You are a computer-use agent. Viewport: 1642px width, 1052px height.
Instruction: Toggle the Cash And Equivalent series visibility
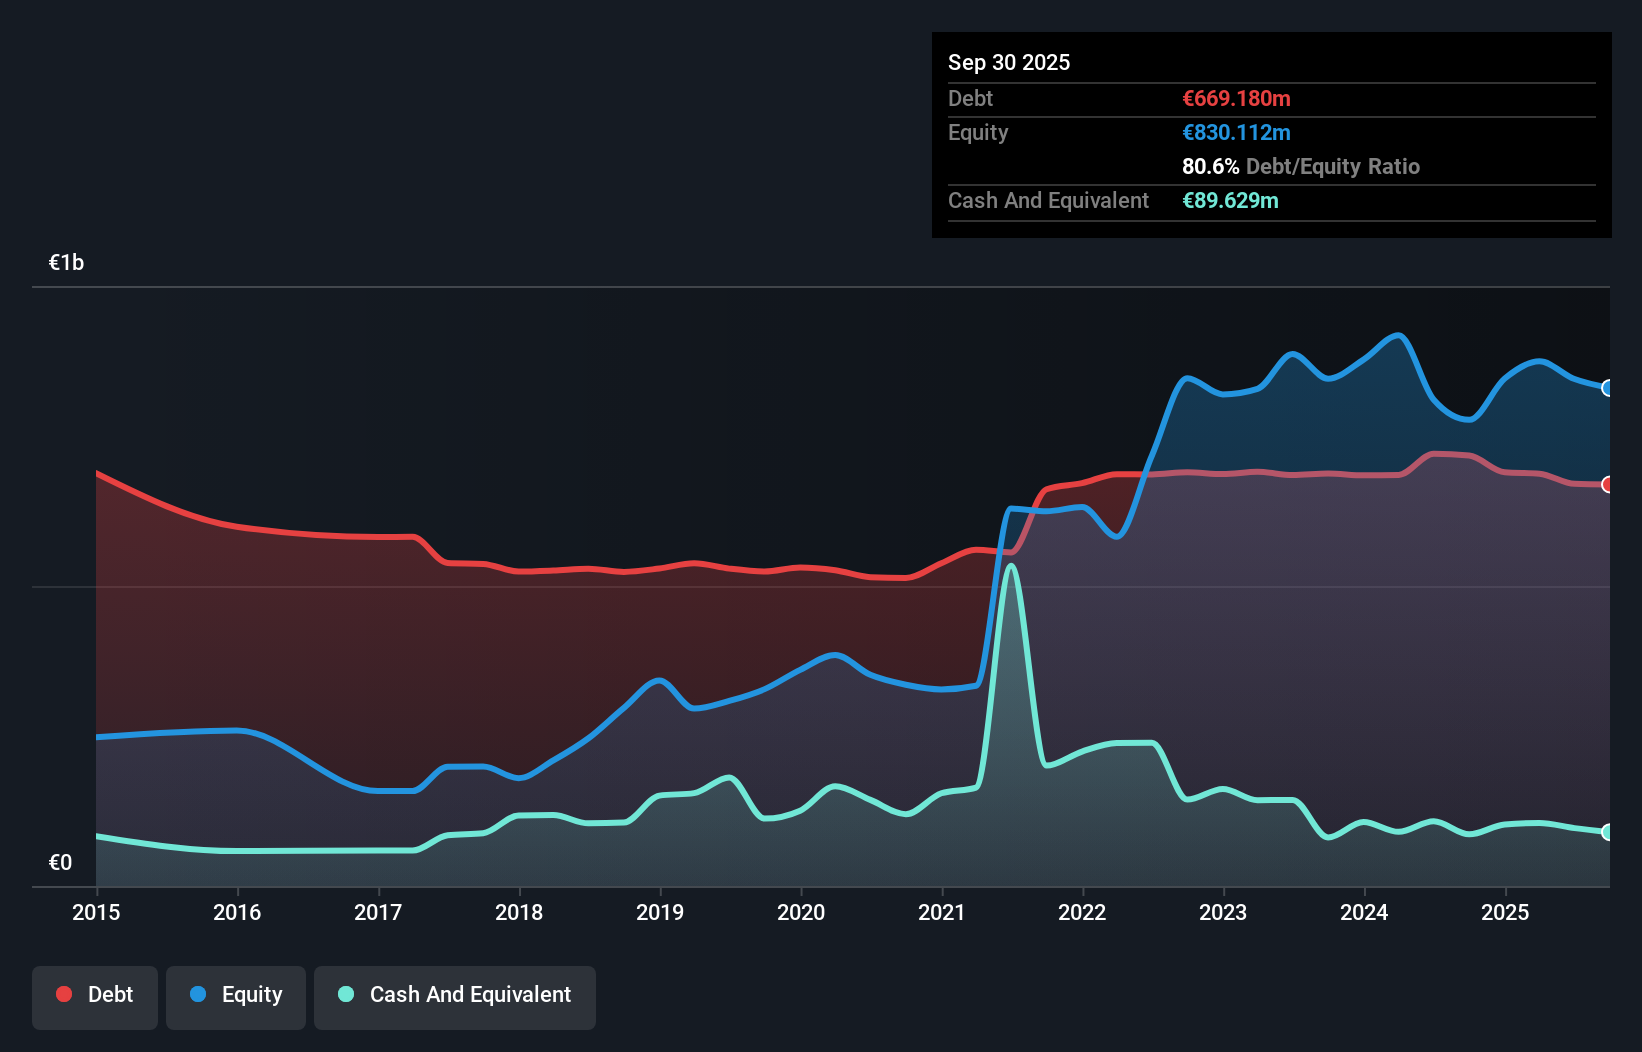click(x=455, y=996)
